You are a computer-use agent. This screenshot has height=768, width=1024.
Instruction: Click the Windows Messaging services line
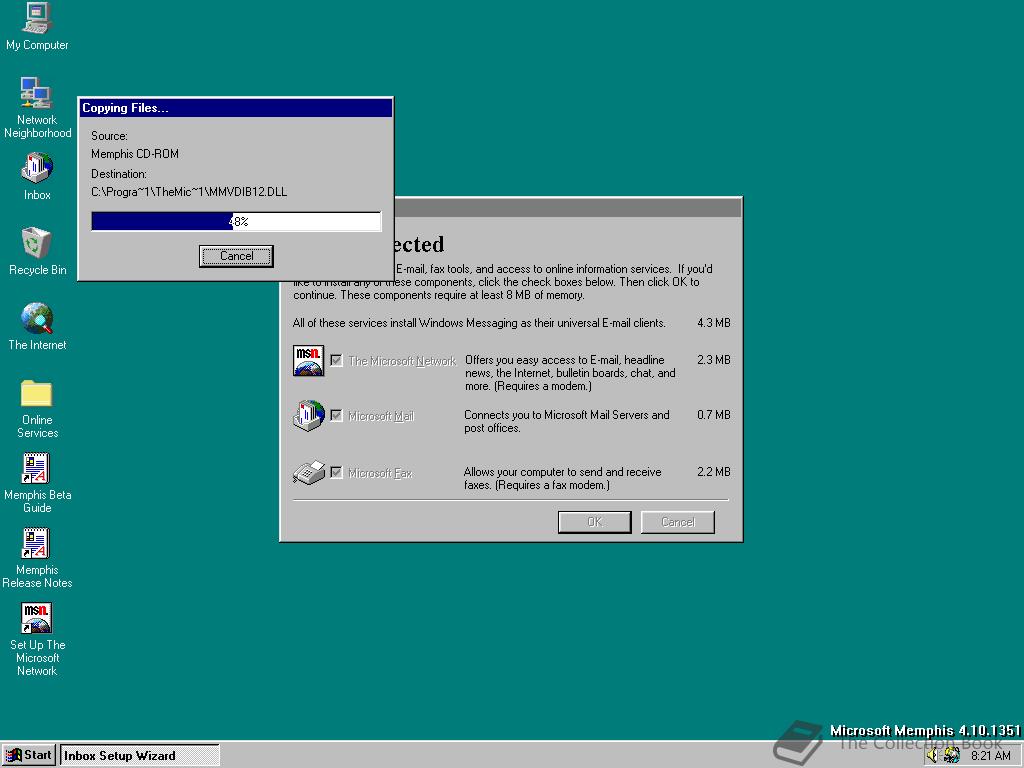[x=479, y=323]
